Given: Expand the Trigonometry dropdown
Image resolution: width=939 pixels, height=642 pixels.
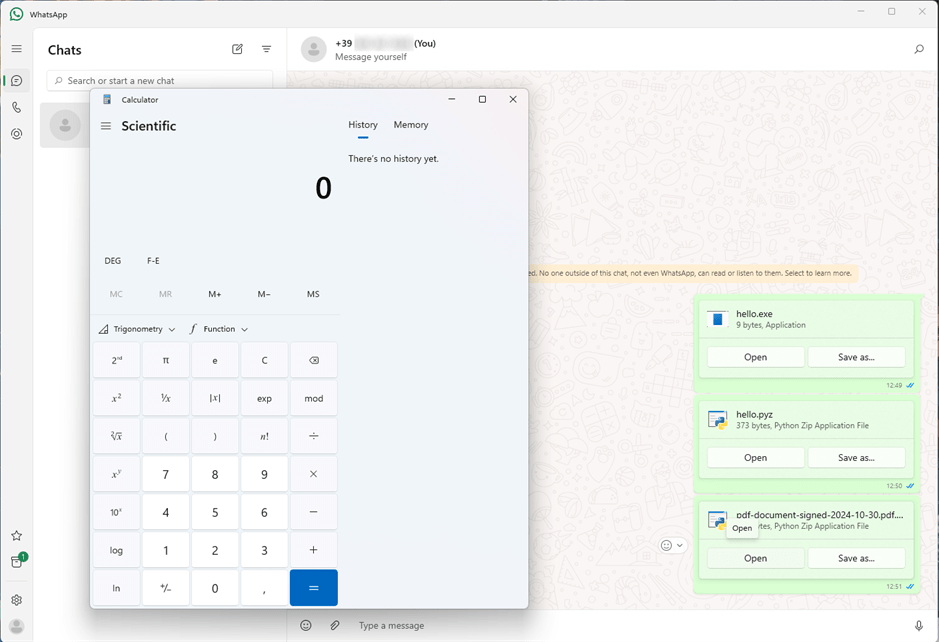Looking at the screenshot, I should 137,329.
